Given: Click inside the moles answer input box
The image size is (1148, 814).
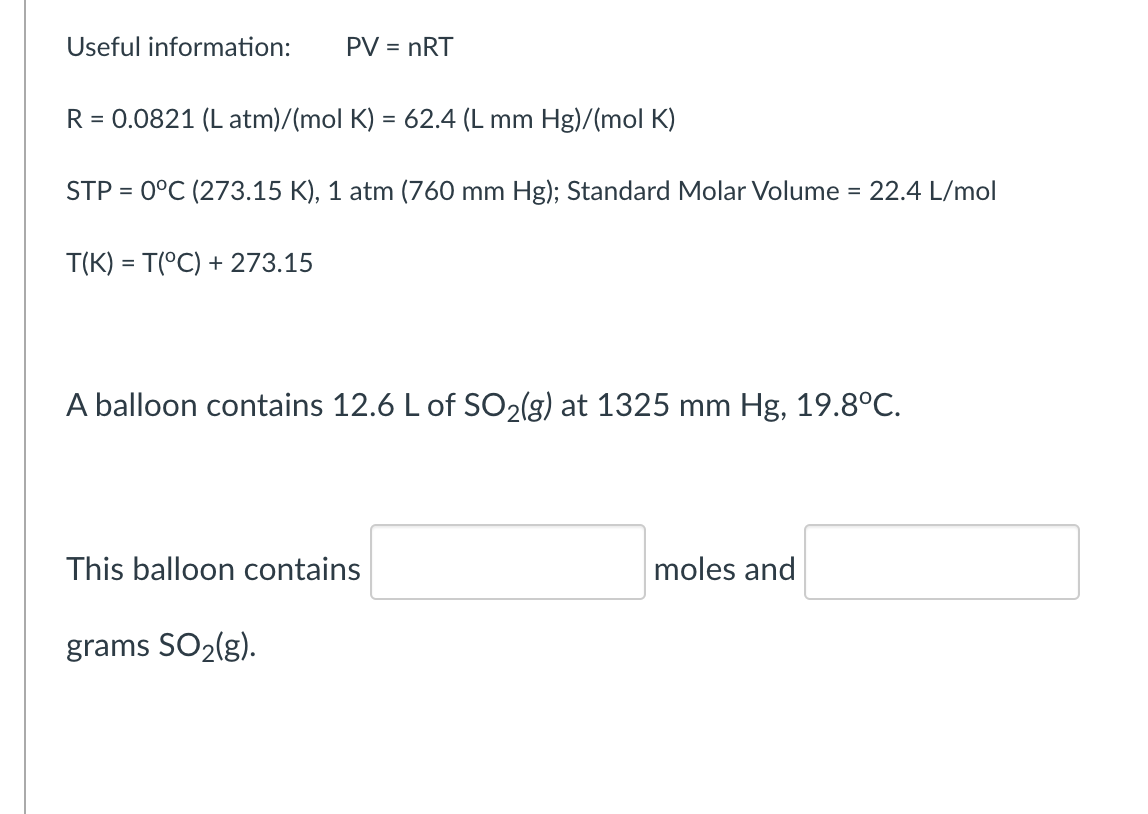Looking at the screenshot, I should [506, 562].
